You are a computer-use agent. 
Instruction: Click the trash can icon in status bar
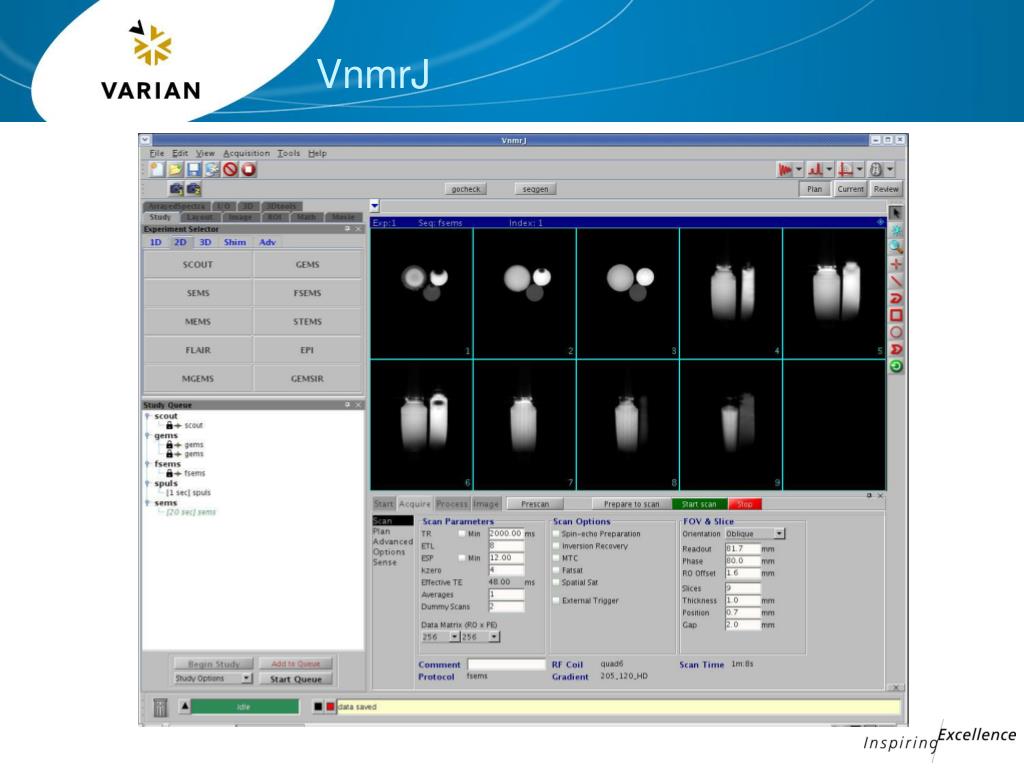click(160, 707)
